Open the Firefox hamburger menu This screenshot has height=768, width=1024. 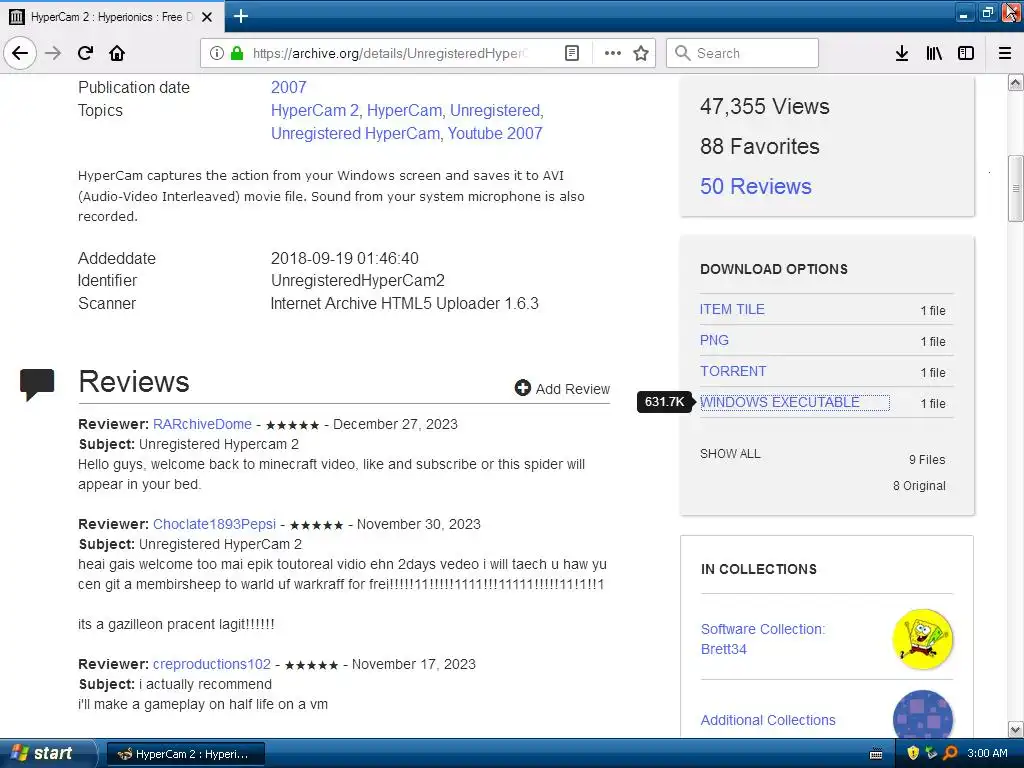point(1005,53)
